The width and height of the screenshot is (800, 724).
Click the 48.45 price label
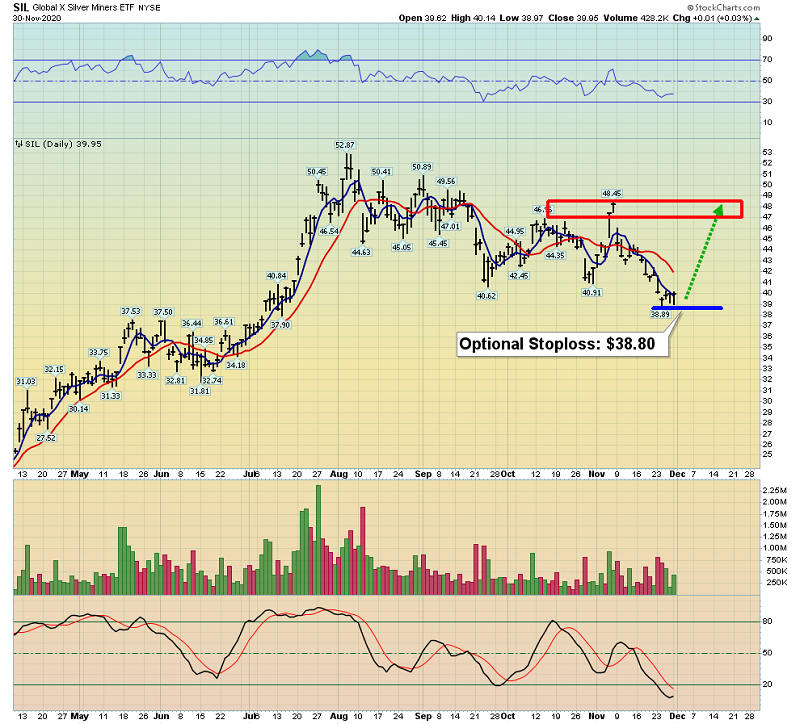[x=611, y=193]
